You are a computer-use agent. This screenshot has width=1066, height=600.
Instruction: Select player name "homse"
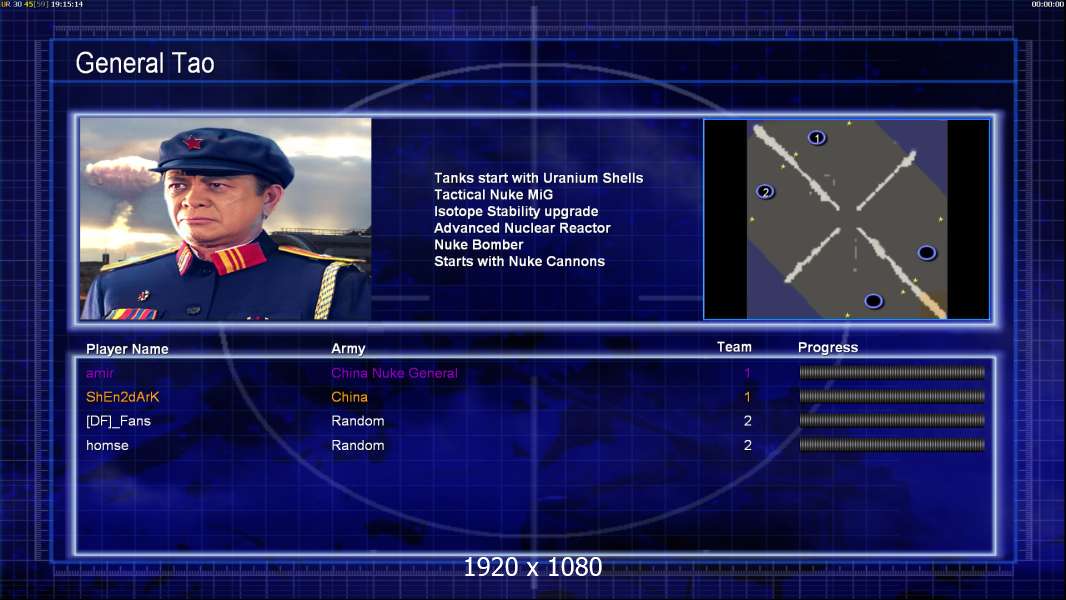point(107,446)
